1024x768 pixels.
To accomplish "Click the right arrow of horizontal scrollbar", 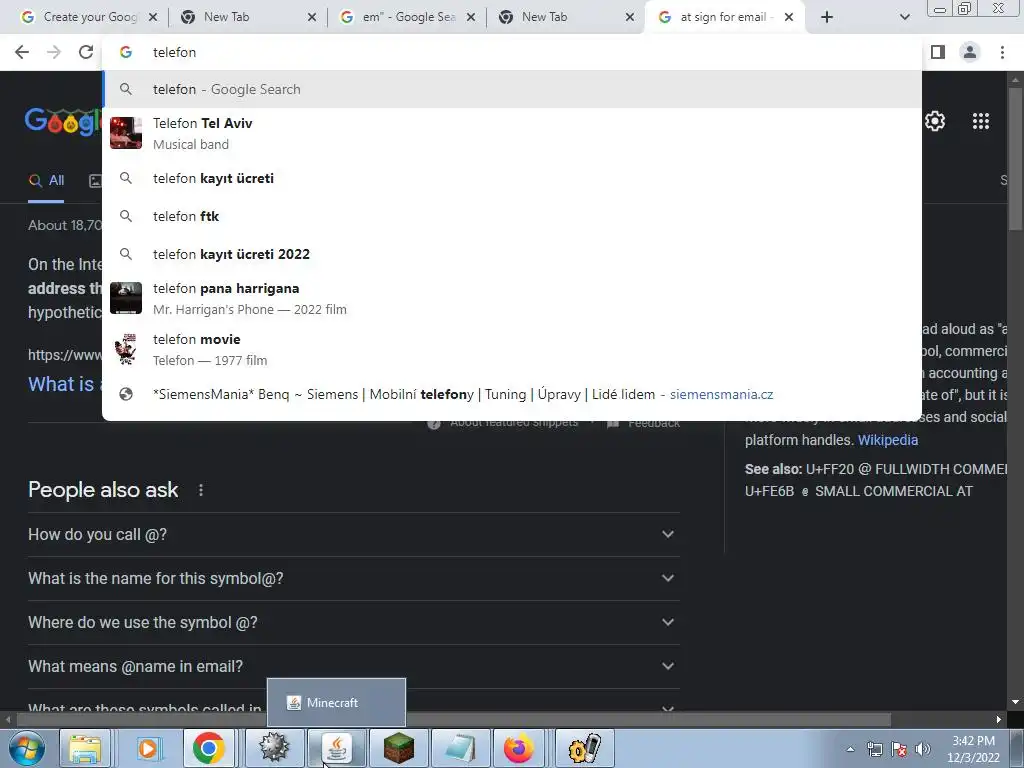I will click(999, 720).
